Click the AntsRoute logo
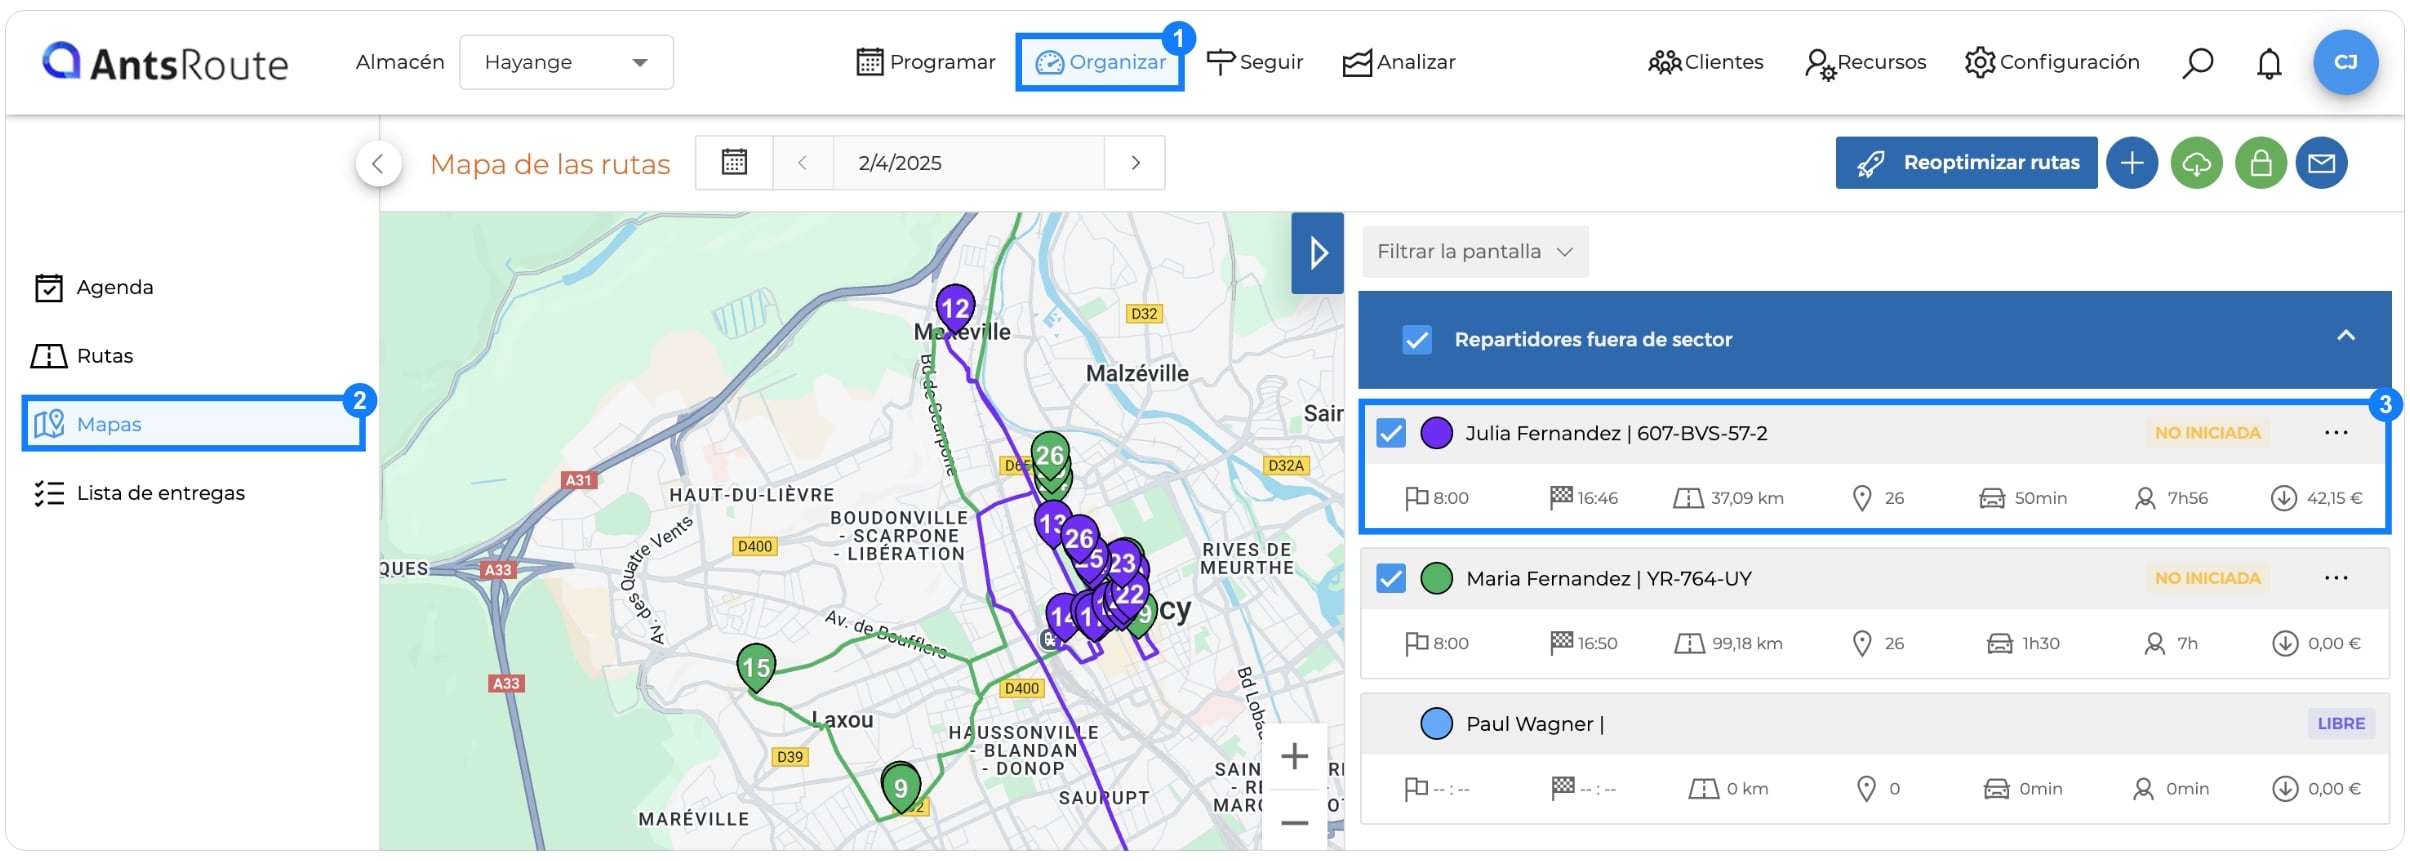The image size is (2410, 861). pos(165,63)
